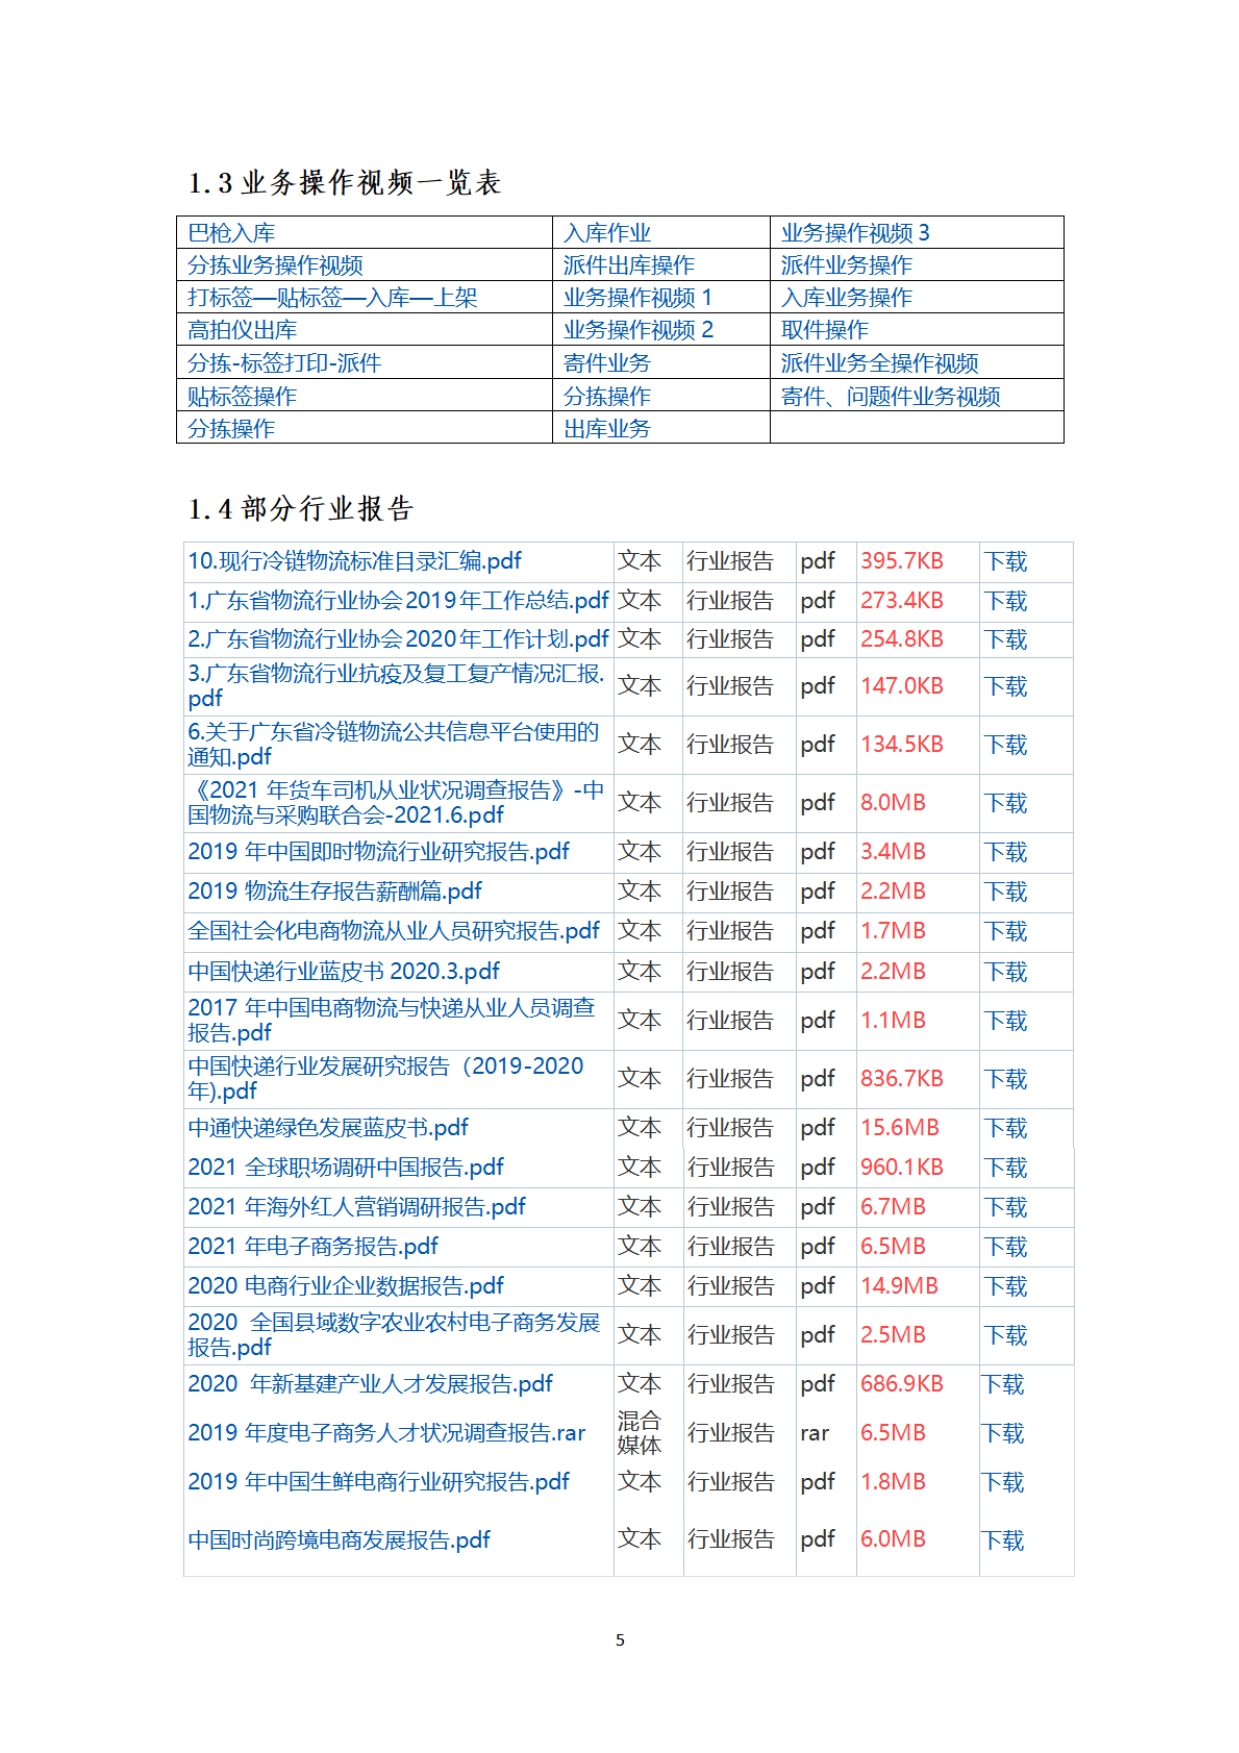Open 3.广东省物流行业抗疫及复工复产情况汇报.pdf
Image resolution: width=1239 pixels, height=1753 pixels.
(396, 686)
